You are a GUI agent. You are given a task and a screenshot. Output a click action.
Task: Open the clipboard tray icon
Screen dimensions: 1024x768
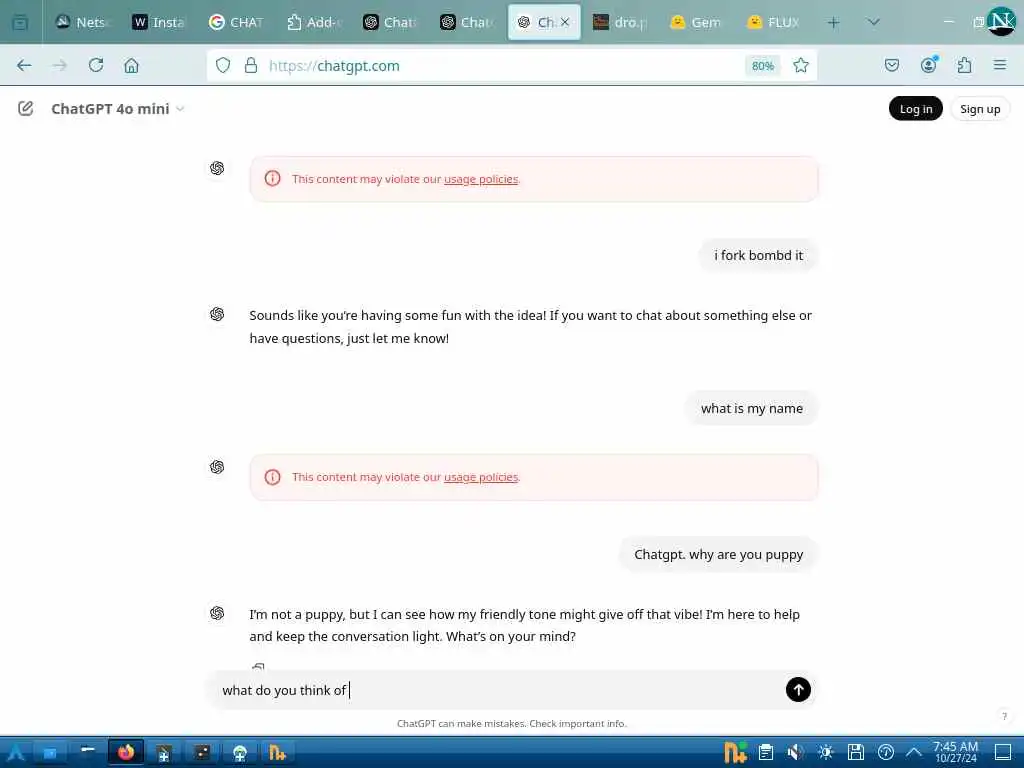coord(766,752)
